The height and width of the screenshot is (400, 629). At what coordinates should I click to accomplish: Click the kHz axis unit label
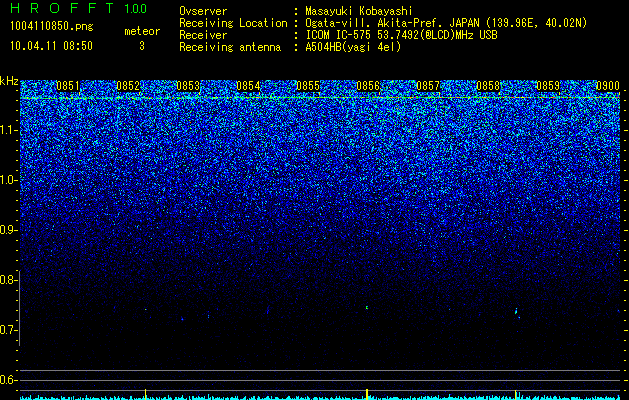coord(9,81)
